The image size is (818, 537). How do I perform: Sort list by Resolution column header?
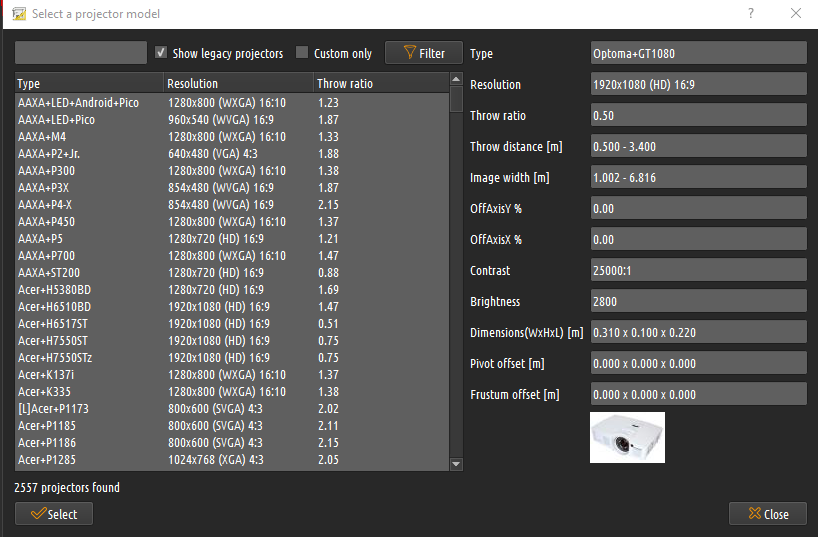(x=238, y=83)
